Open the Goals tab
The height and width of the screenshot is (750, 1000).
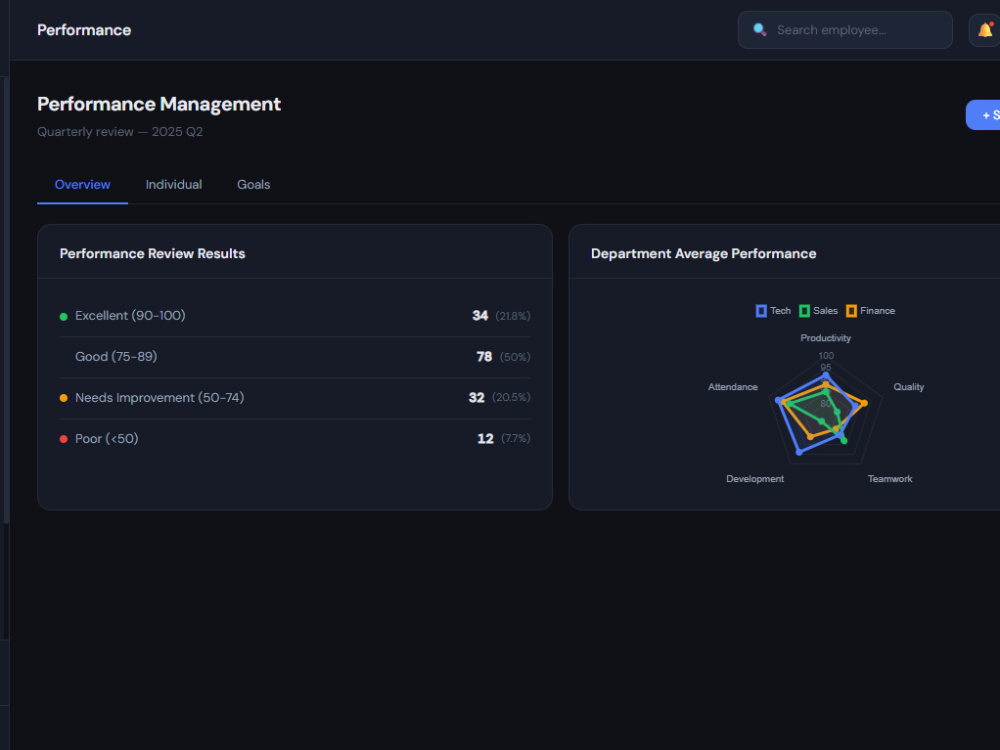pyautogui.click(x=253, y=185)
